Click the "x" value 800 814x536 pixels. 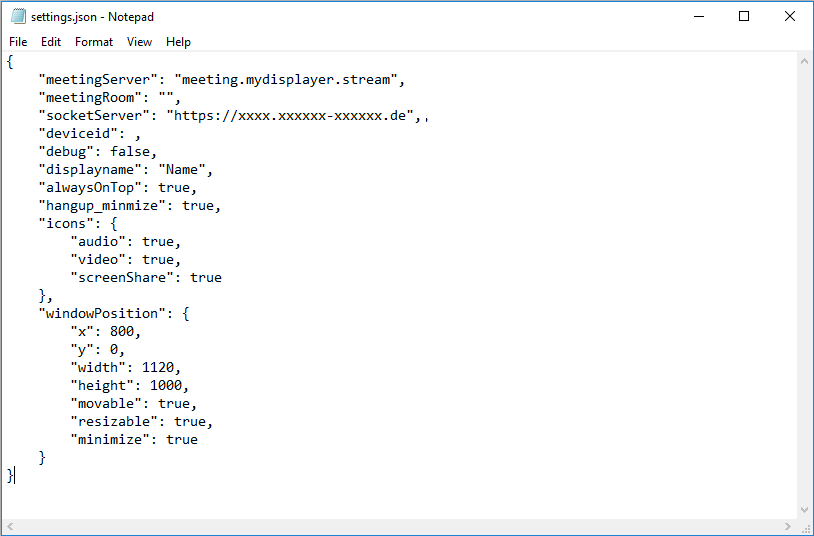[122, 331]
